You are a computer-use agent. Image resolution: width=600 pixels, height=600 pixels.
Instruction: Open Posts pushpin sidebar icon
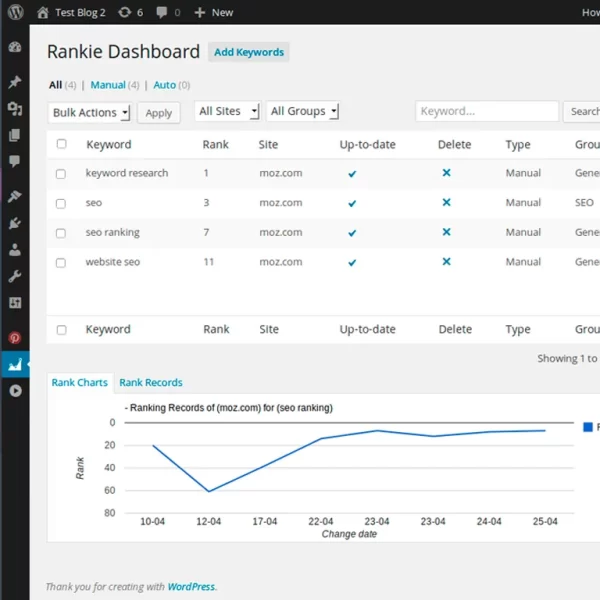tap(15, 82)
